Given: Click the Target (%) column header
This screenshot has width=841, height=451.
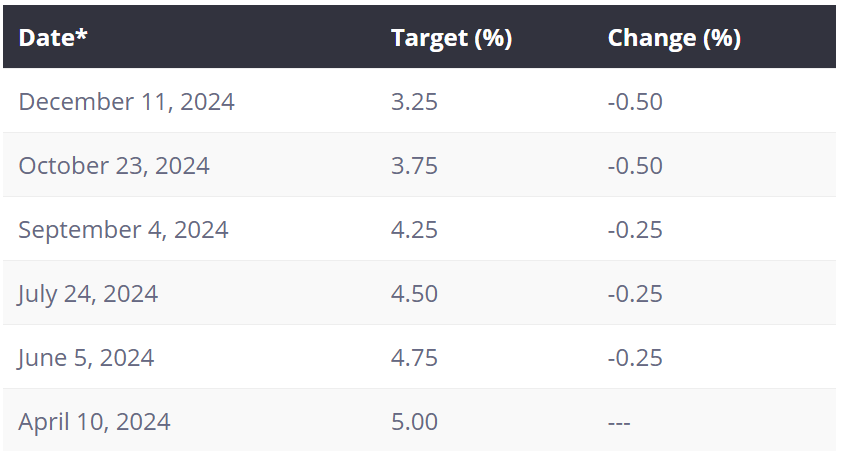Looking at the screenshot, I should (451, 38).
